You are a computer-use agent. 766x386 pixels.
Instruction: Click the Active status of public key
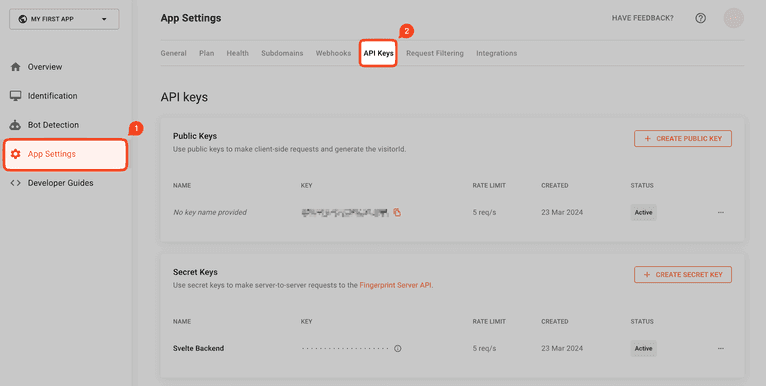pos(643,213)
